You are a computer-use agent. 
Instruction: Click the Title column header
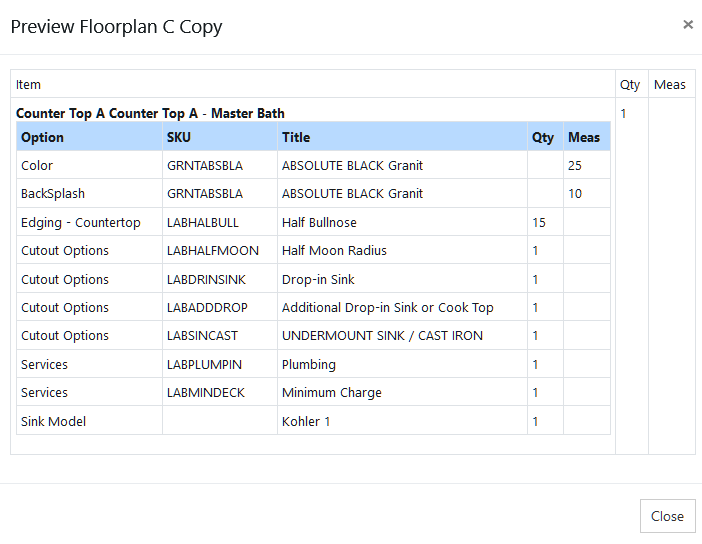click(x=296, y=137)
